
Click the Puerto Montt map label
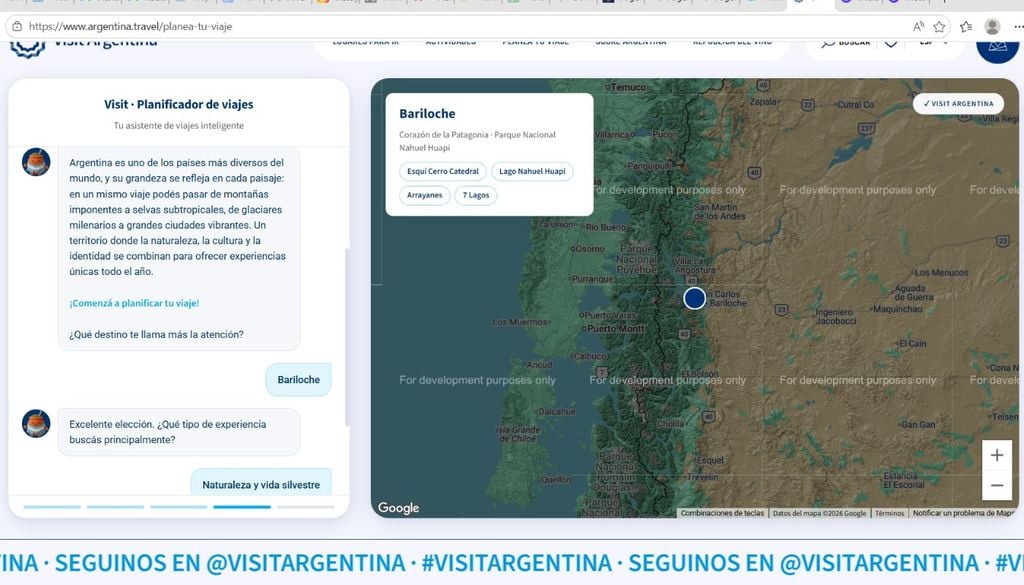[x=615, y=328]
